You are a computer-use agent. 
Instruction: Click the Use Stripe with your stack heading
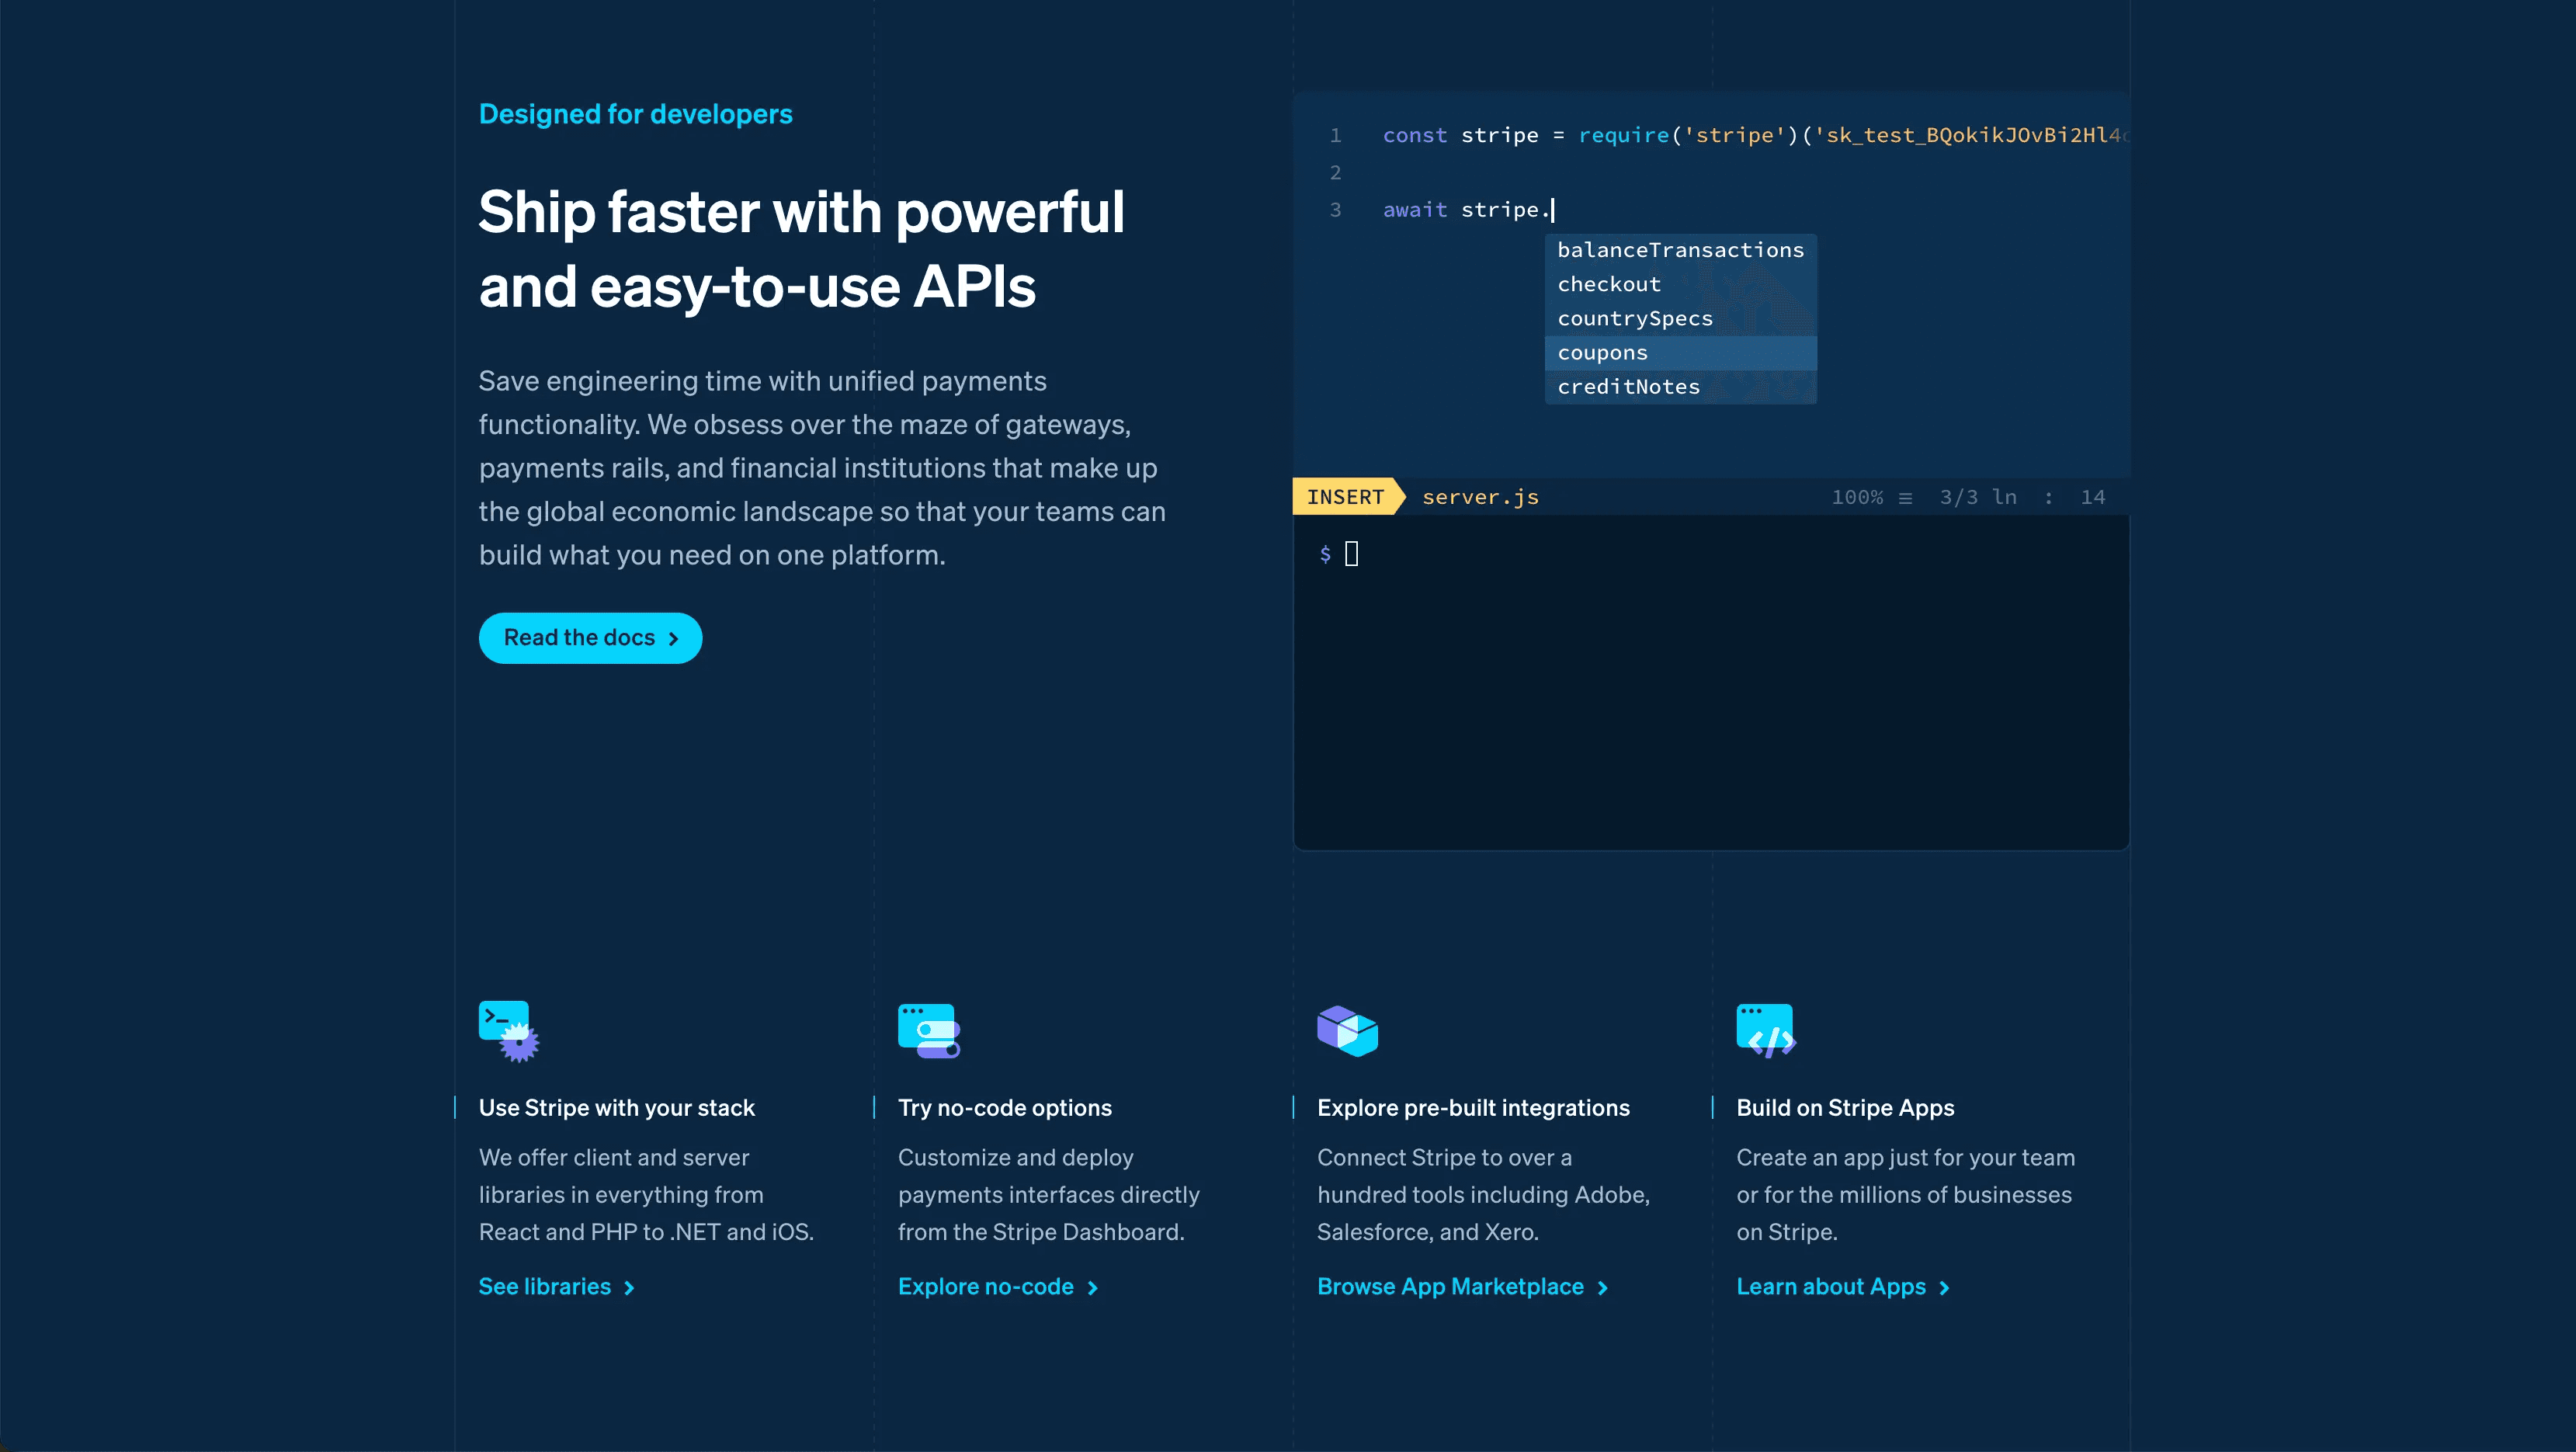(617, 1108)
